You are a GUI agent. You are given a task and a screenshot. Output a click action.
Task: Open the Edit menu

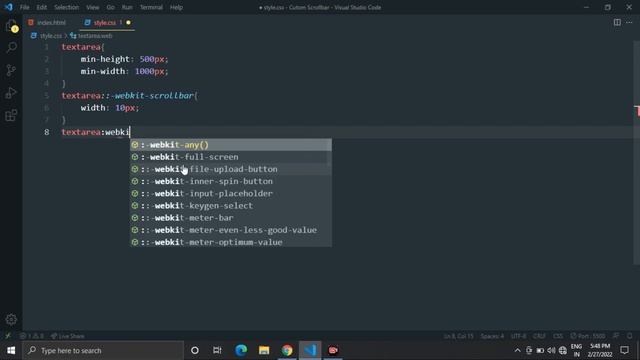tap(42, 7)
